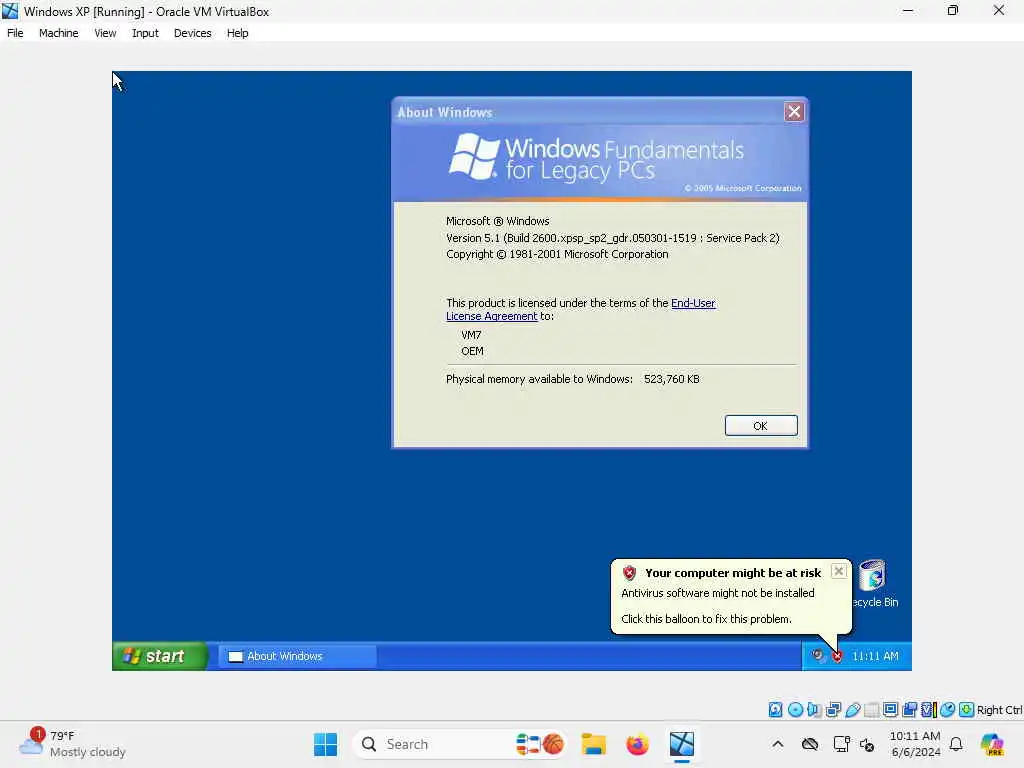This screenshot has height=768, width=1024.
Task: Click the USB devices indicator icon
Action: pyautogui.click(x=853, y=710)
